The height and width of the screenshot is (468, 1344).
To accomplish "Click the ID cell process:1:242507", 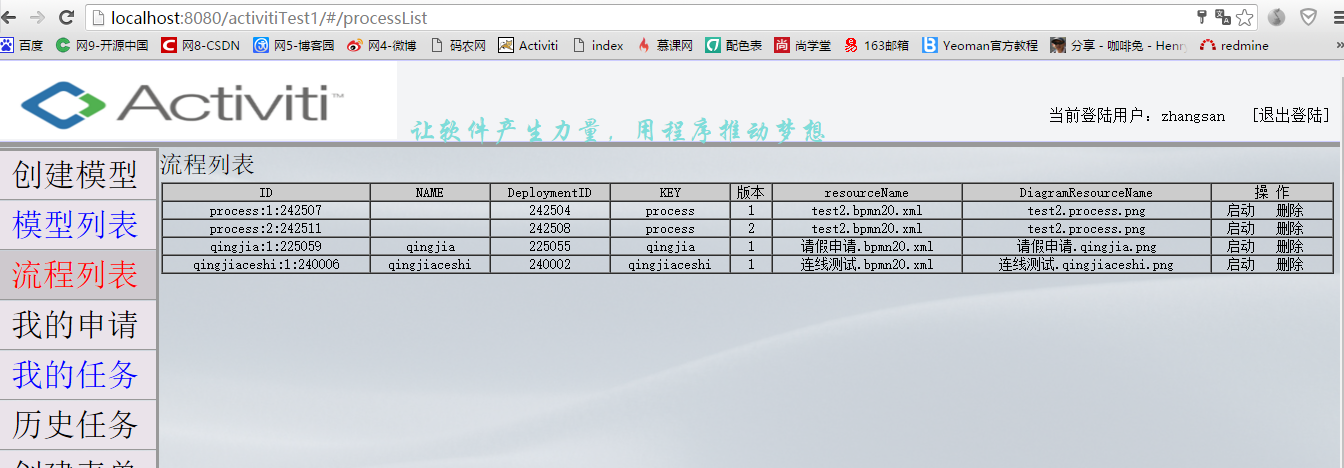I will (x=266, y=211).
